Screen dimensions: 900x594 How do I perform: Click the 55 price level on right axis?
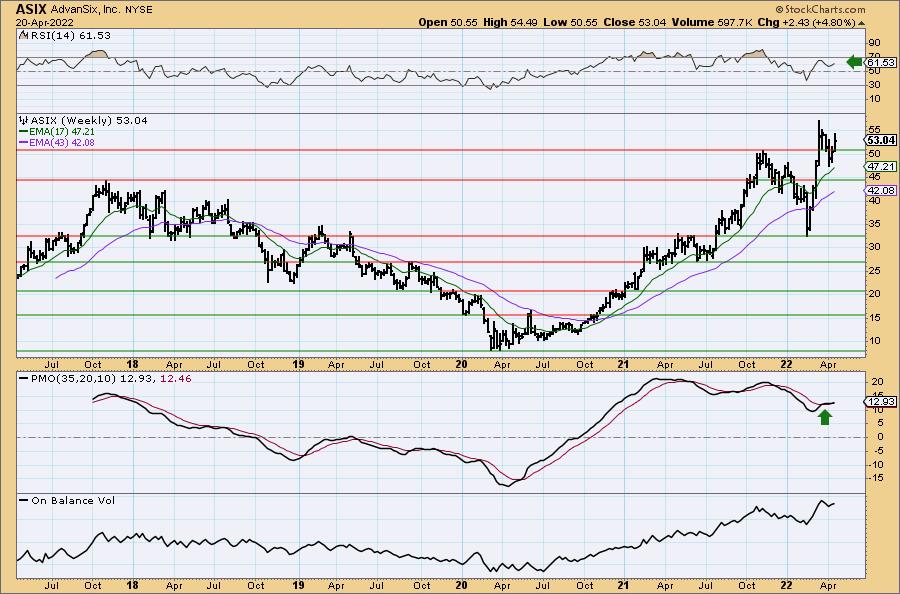(x=875, y=130)
